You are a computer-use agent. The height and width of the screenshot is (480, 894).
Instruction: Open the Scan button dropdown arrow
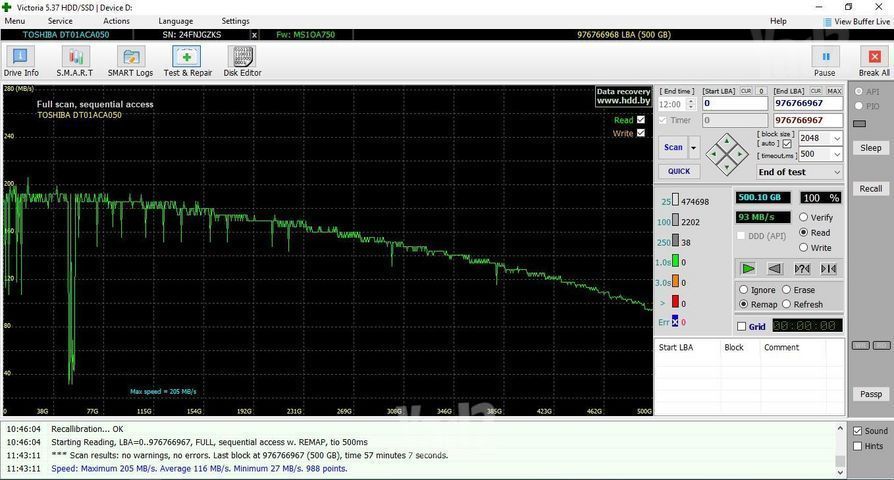[x=694, y=148]
